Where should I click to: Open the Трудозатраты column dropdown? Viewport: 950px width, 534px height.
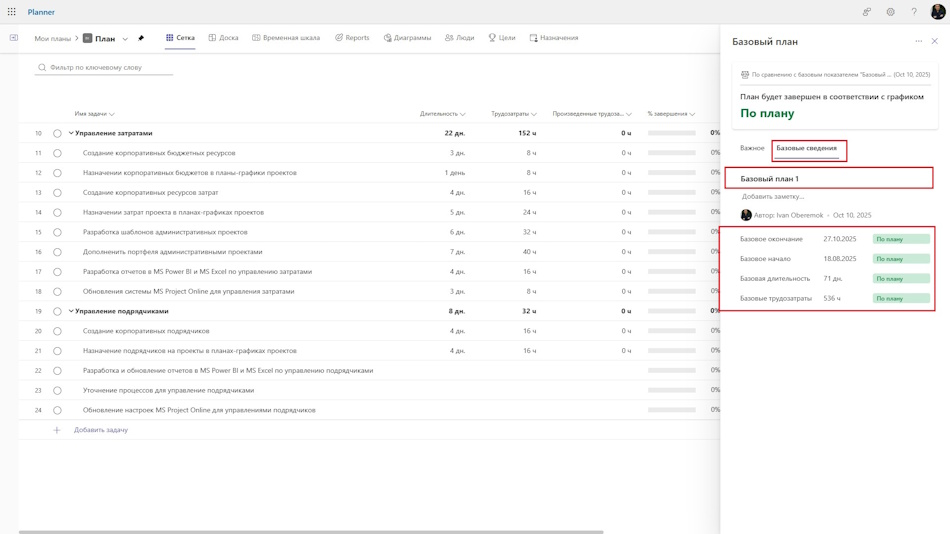534,114
